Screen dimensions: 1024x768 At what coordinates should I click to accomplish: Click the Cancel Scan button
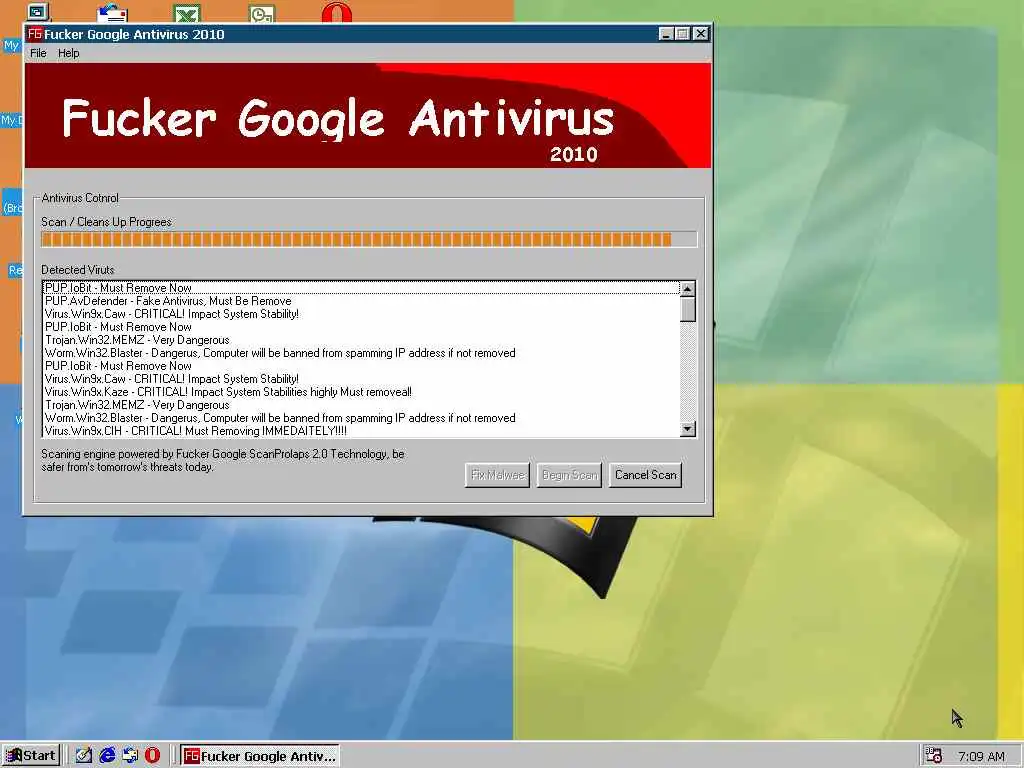645,475
